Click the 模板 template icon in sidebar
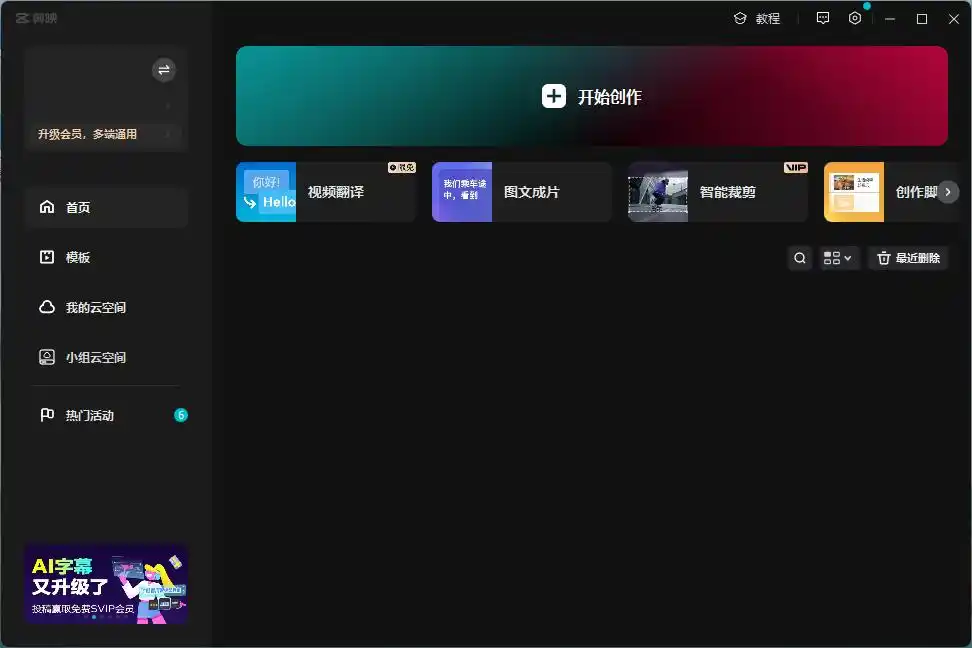 (47, 257)
